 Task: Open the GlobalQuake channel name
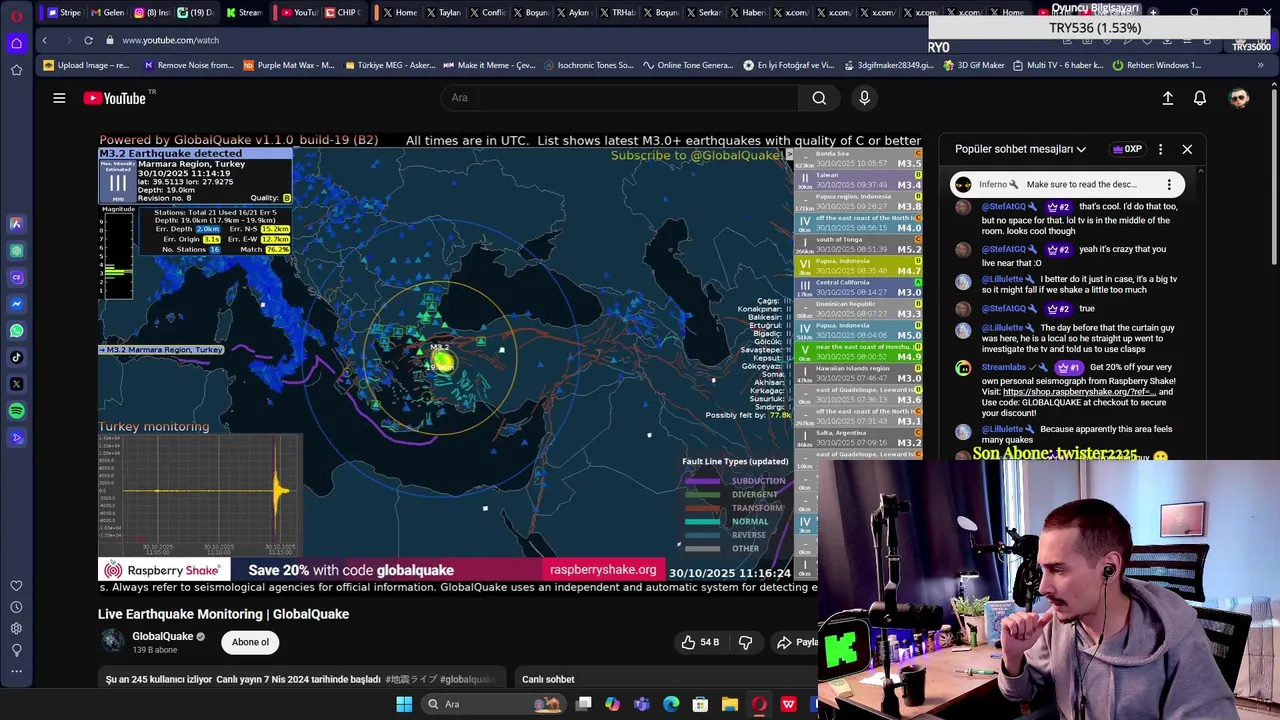click(163, 636)
